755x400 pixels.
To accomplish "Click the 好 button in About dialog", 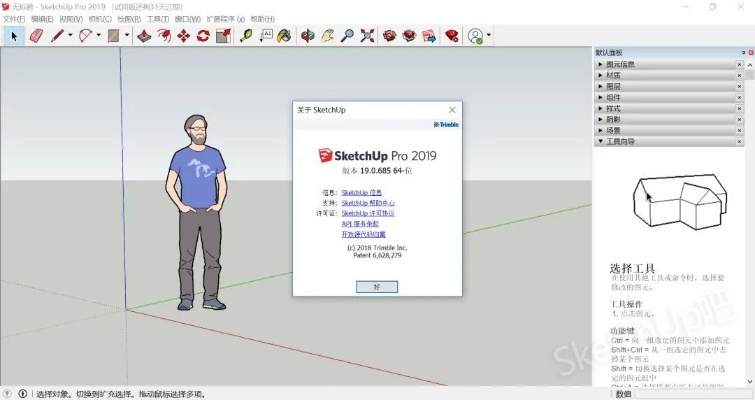I will tap(376, 285).
